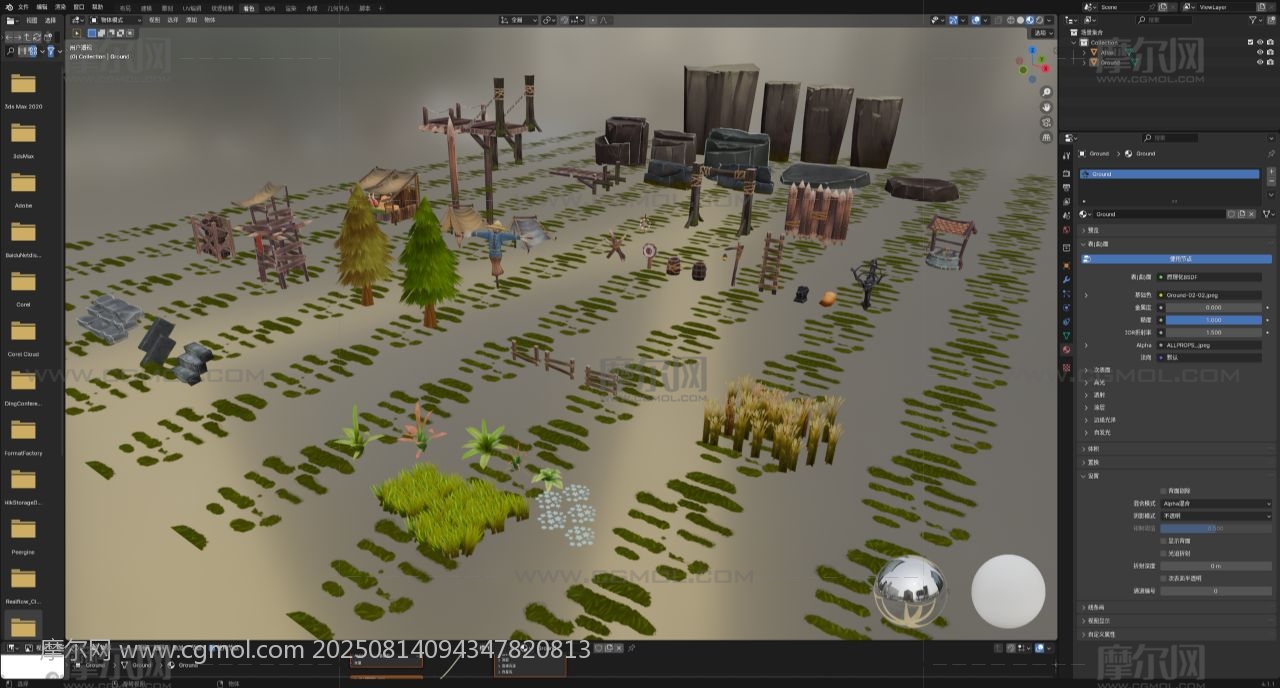The width and height of the screenshot is (1280, 688).
Task: Toggle viewport gizmos display button
Action: click(955, 20)
